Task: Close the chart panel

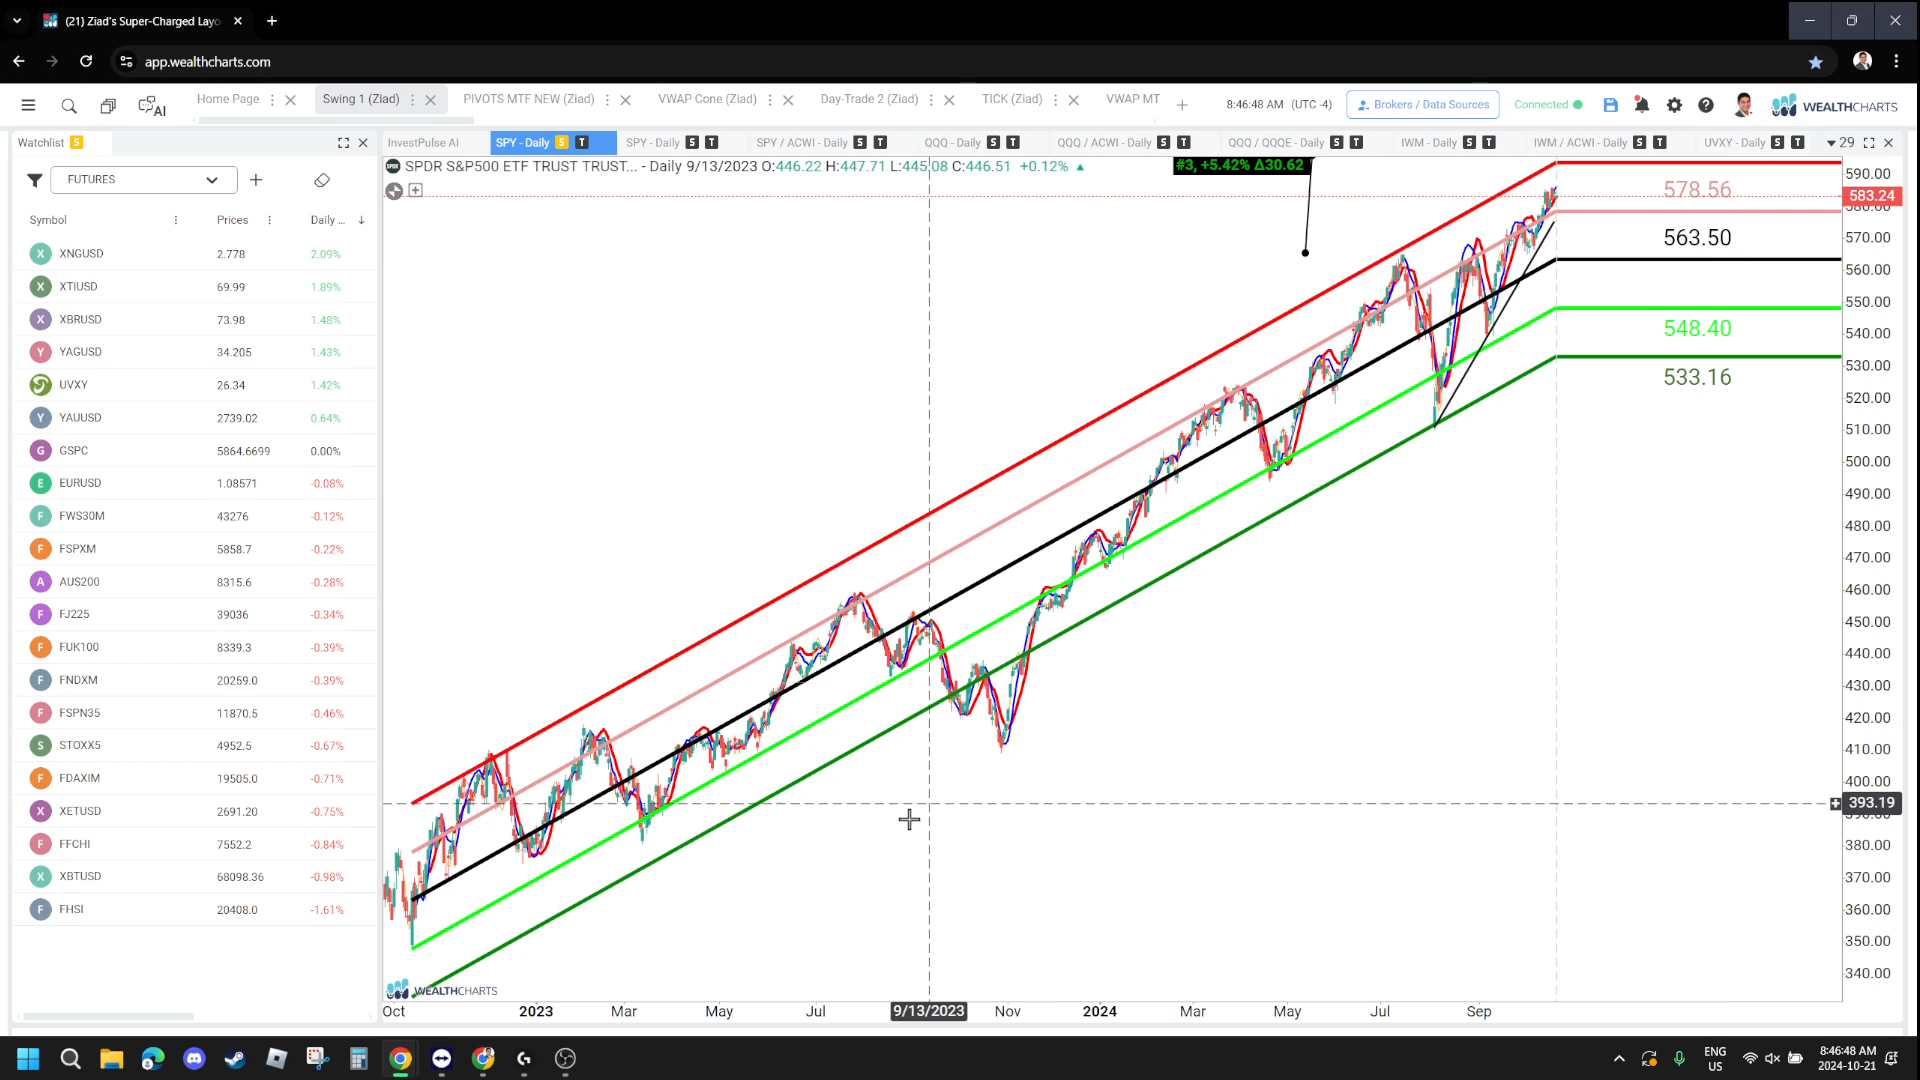Action: click(x=1888, y=143)
